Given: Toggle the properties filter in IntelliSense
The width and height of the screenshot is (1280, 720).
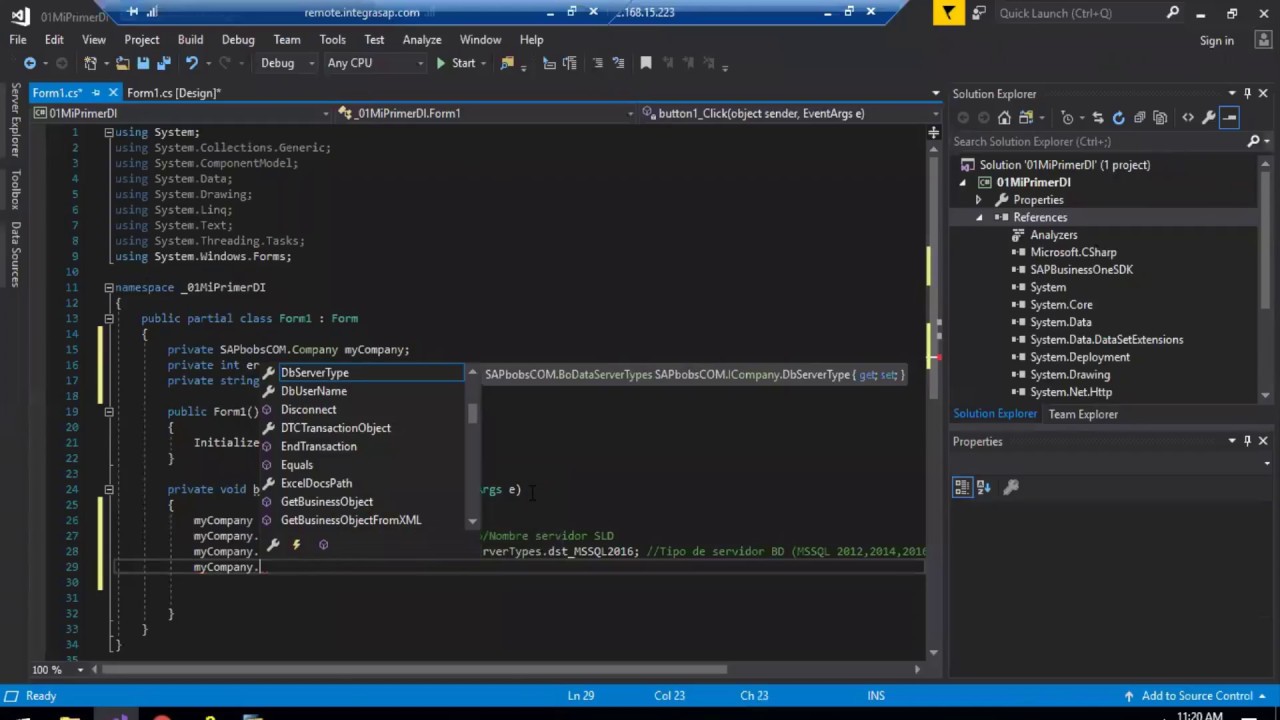Looking at the screenshot, I should tap(272, 545).
